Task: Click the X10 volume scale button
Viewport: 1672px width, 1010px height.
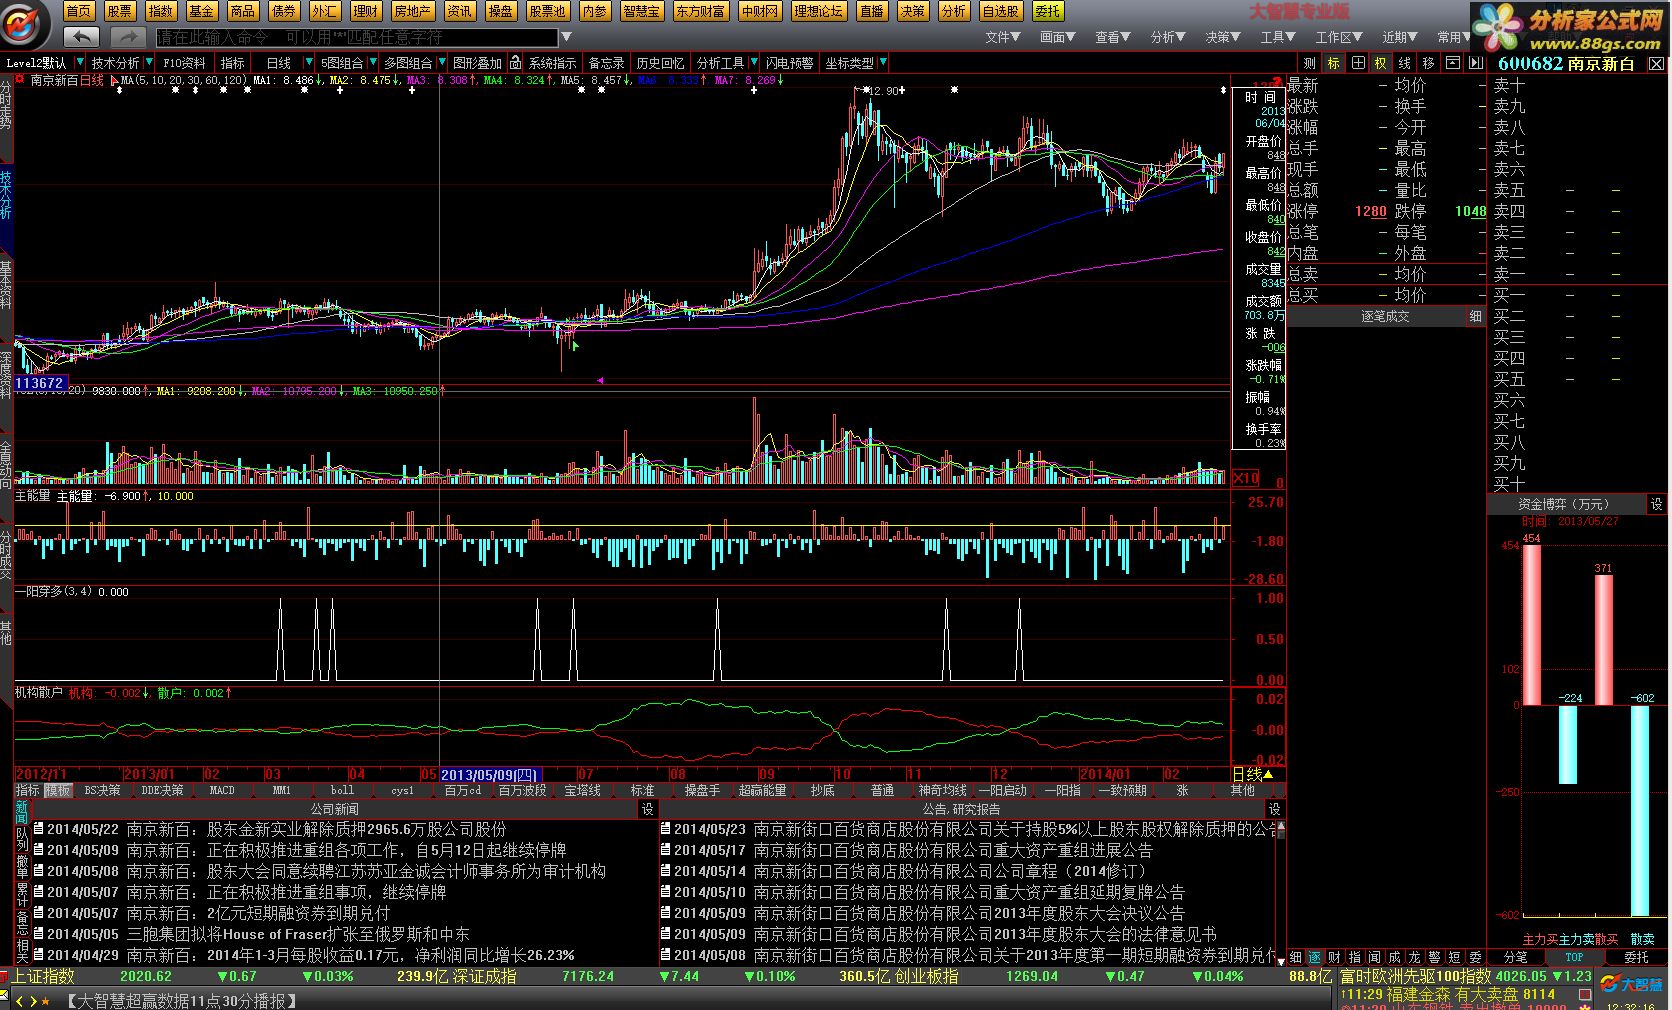Action: point(1245,478)
